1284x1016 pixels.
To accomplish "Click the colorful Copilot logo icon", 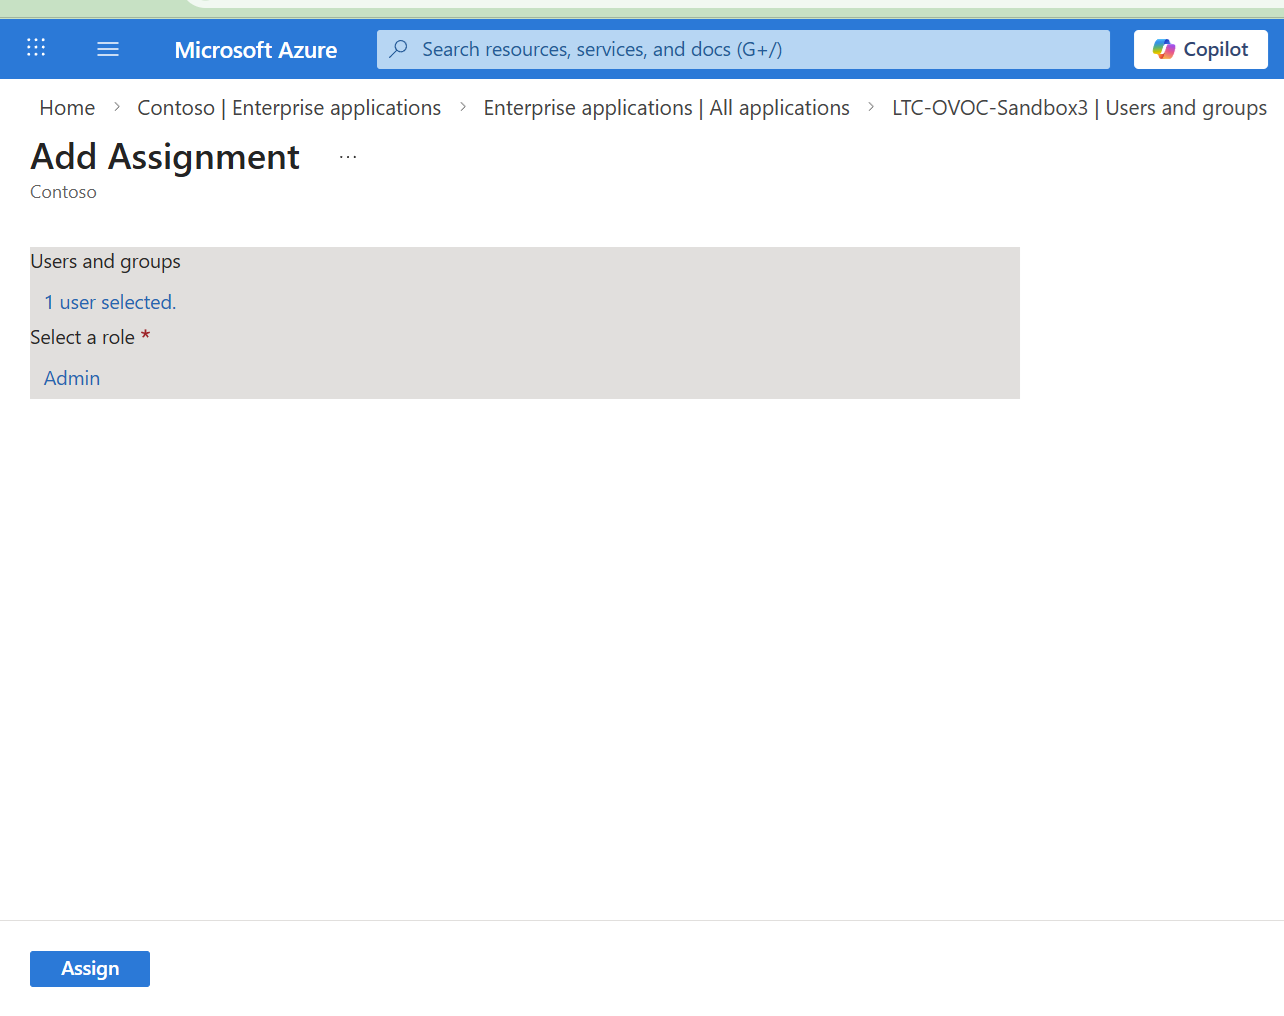I will [1163, 49].
